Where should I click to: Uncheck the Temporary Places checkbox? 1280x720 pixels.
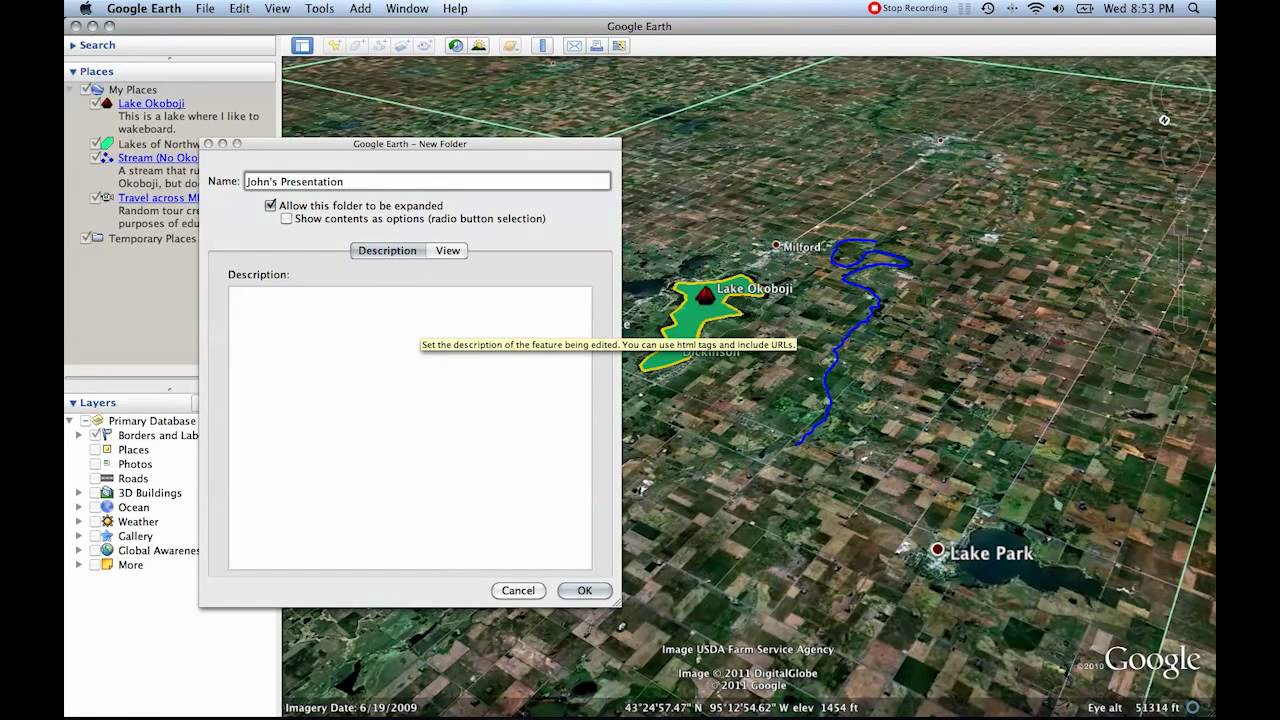click(x=86, y=238)
